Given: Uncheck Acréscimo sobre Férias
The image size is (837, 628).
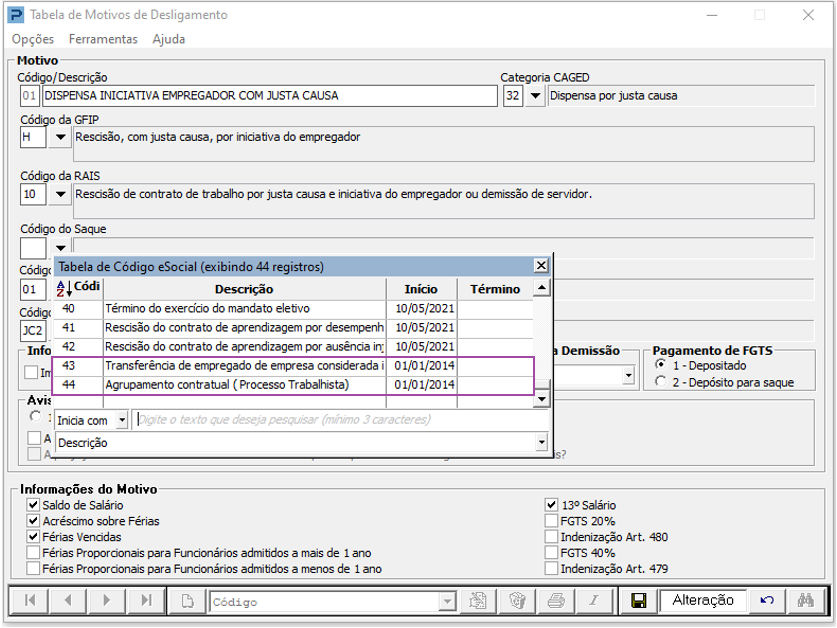Looking at the screenshot, I should tap(33, 521).
